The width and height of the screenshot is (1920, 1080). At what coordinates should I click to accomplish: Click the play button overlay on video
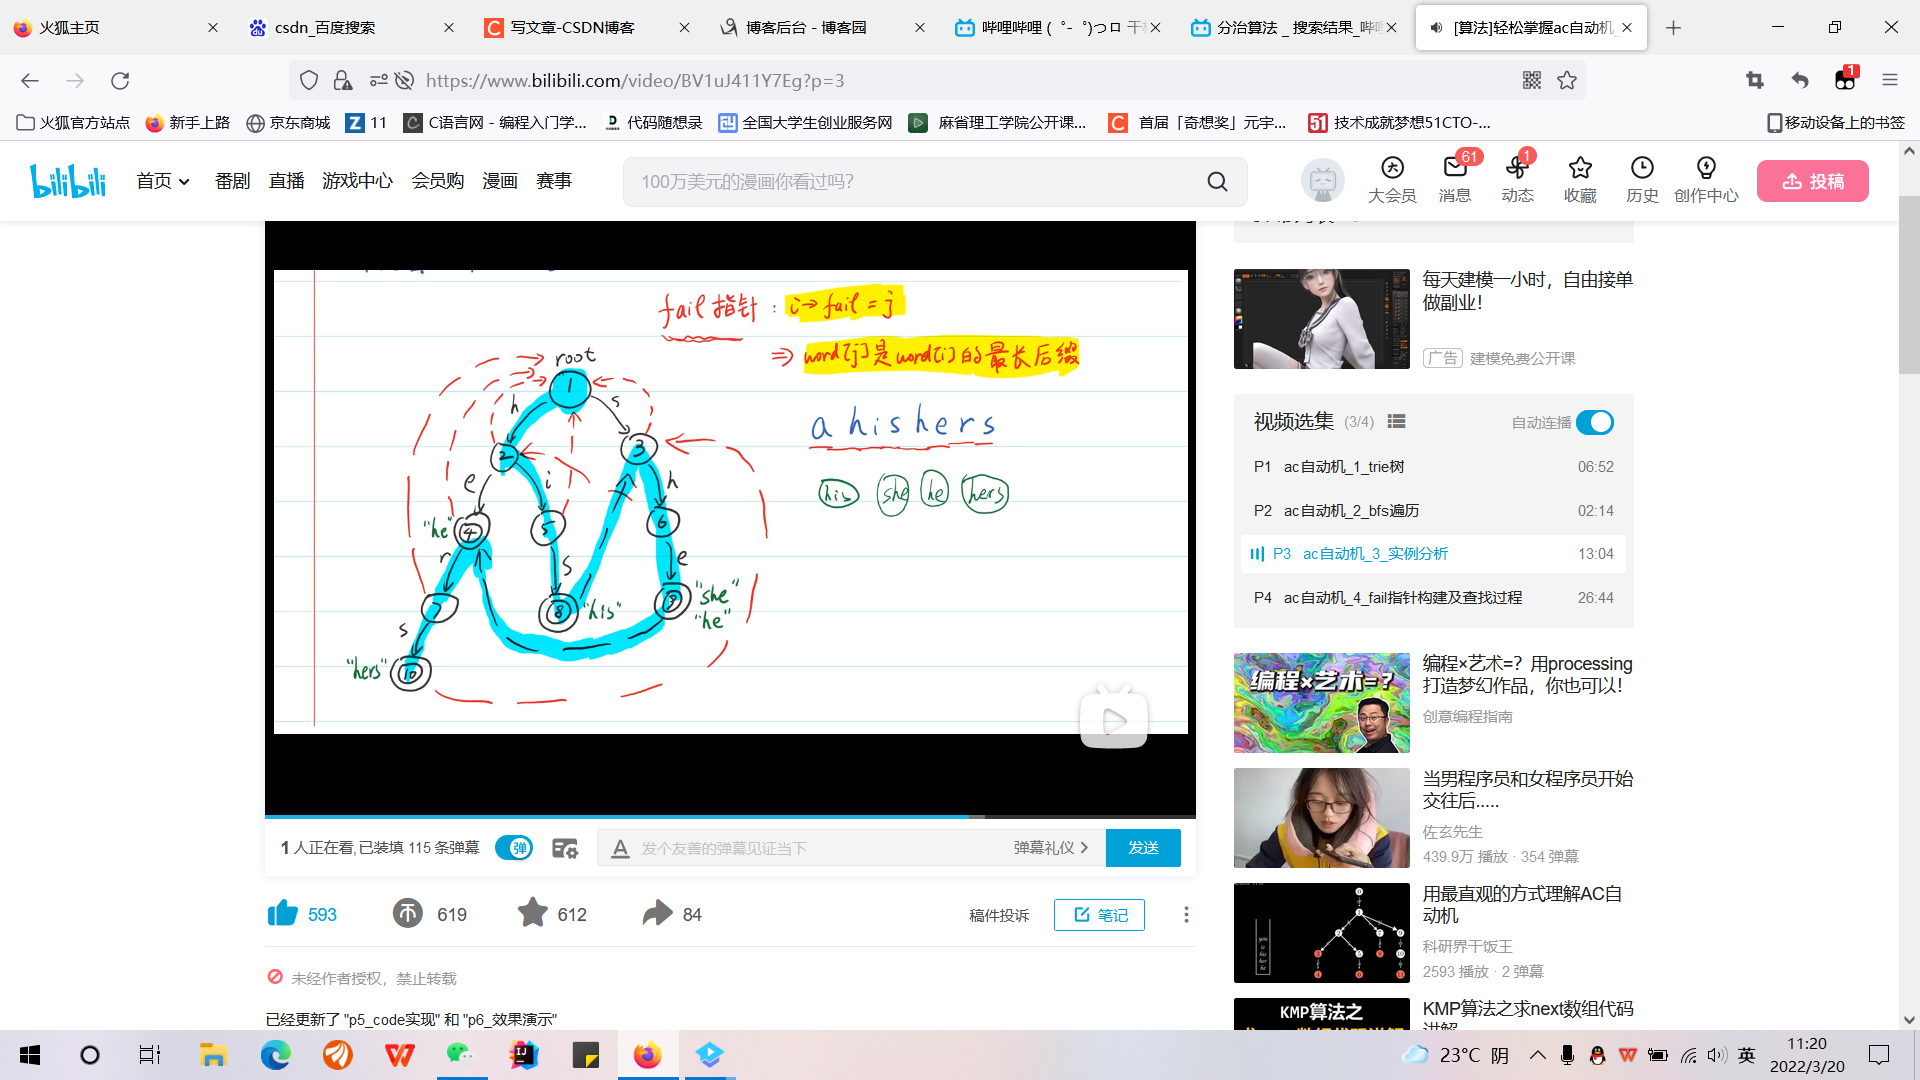click(1113, 719)
